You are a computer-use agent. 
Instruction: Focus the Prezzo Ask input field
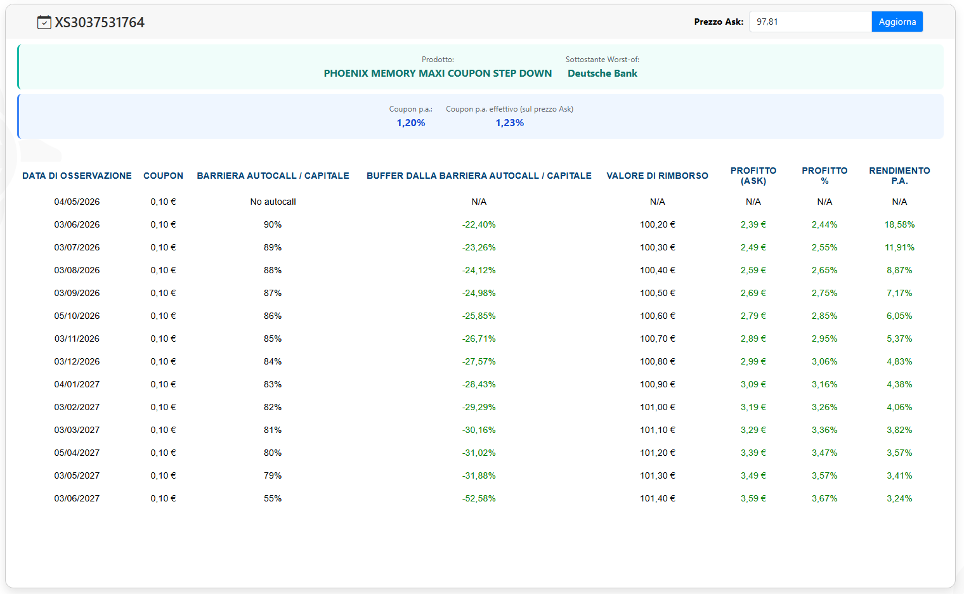pos(808,22)
